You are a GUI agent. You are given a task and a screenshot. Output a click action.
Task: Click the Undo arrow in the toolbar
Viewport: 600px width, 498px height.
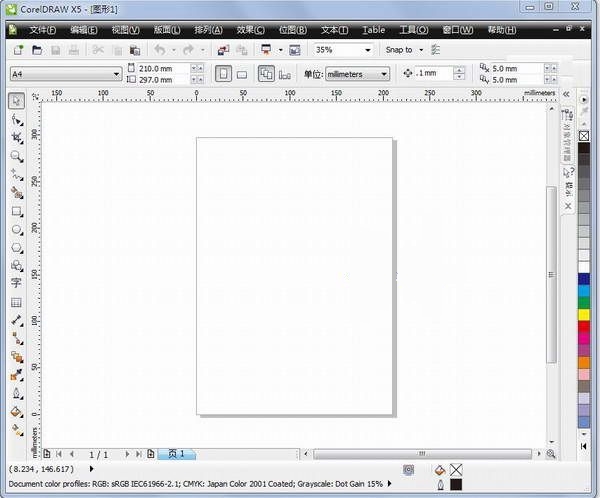click(159, 49)
